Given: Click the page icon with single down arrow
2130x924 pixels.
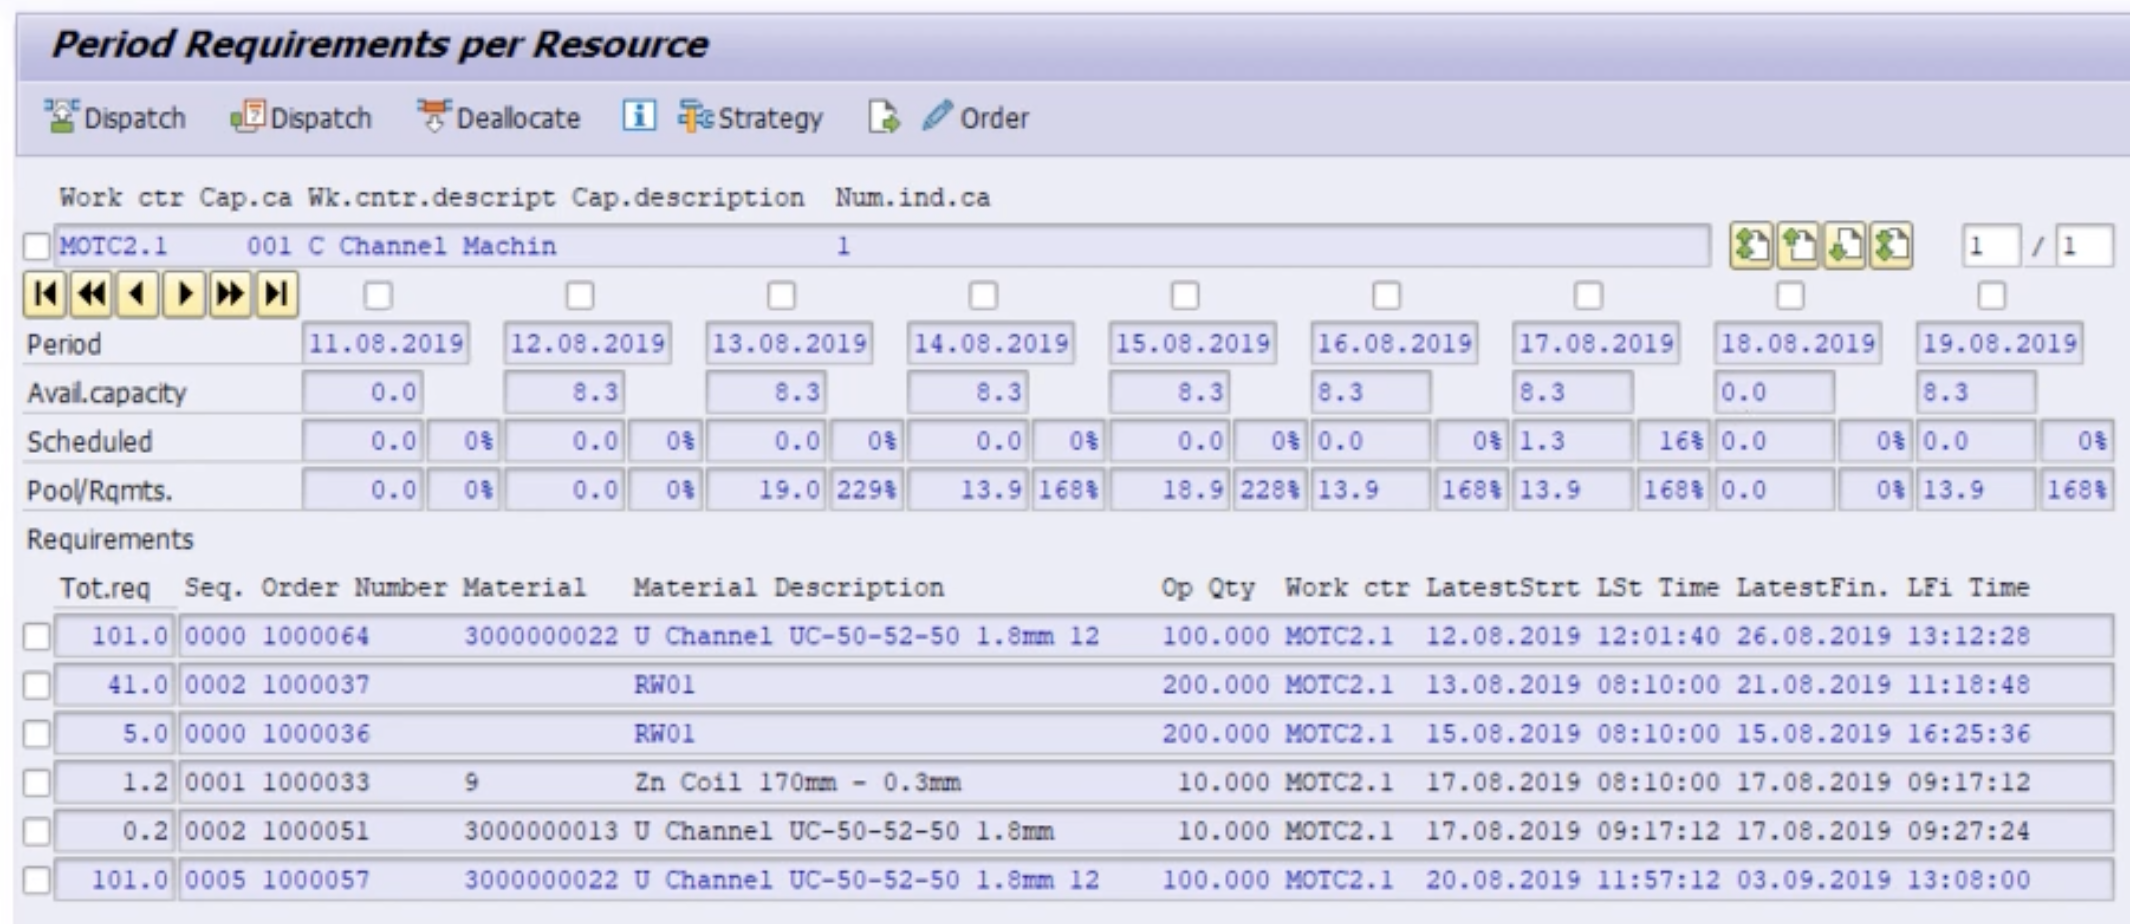Looking at the screenshot, I should point(1844,245).
